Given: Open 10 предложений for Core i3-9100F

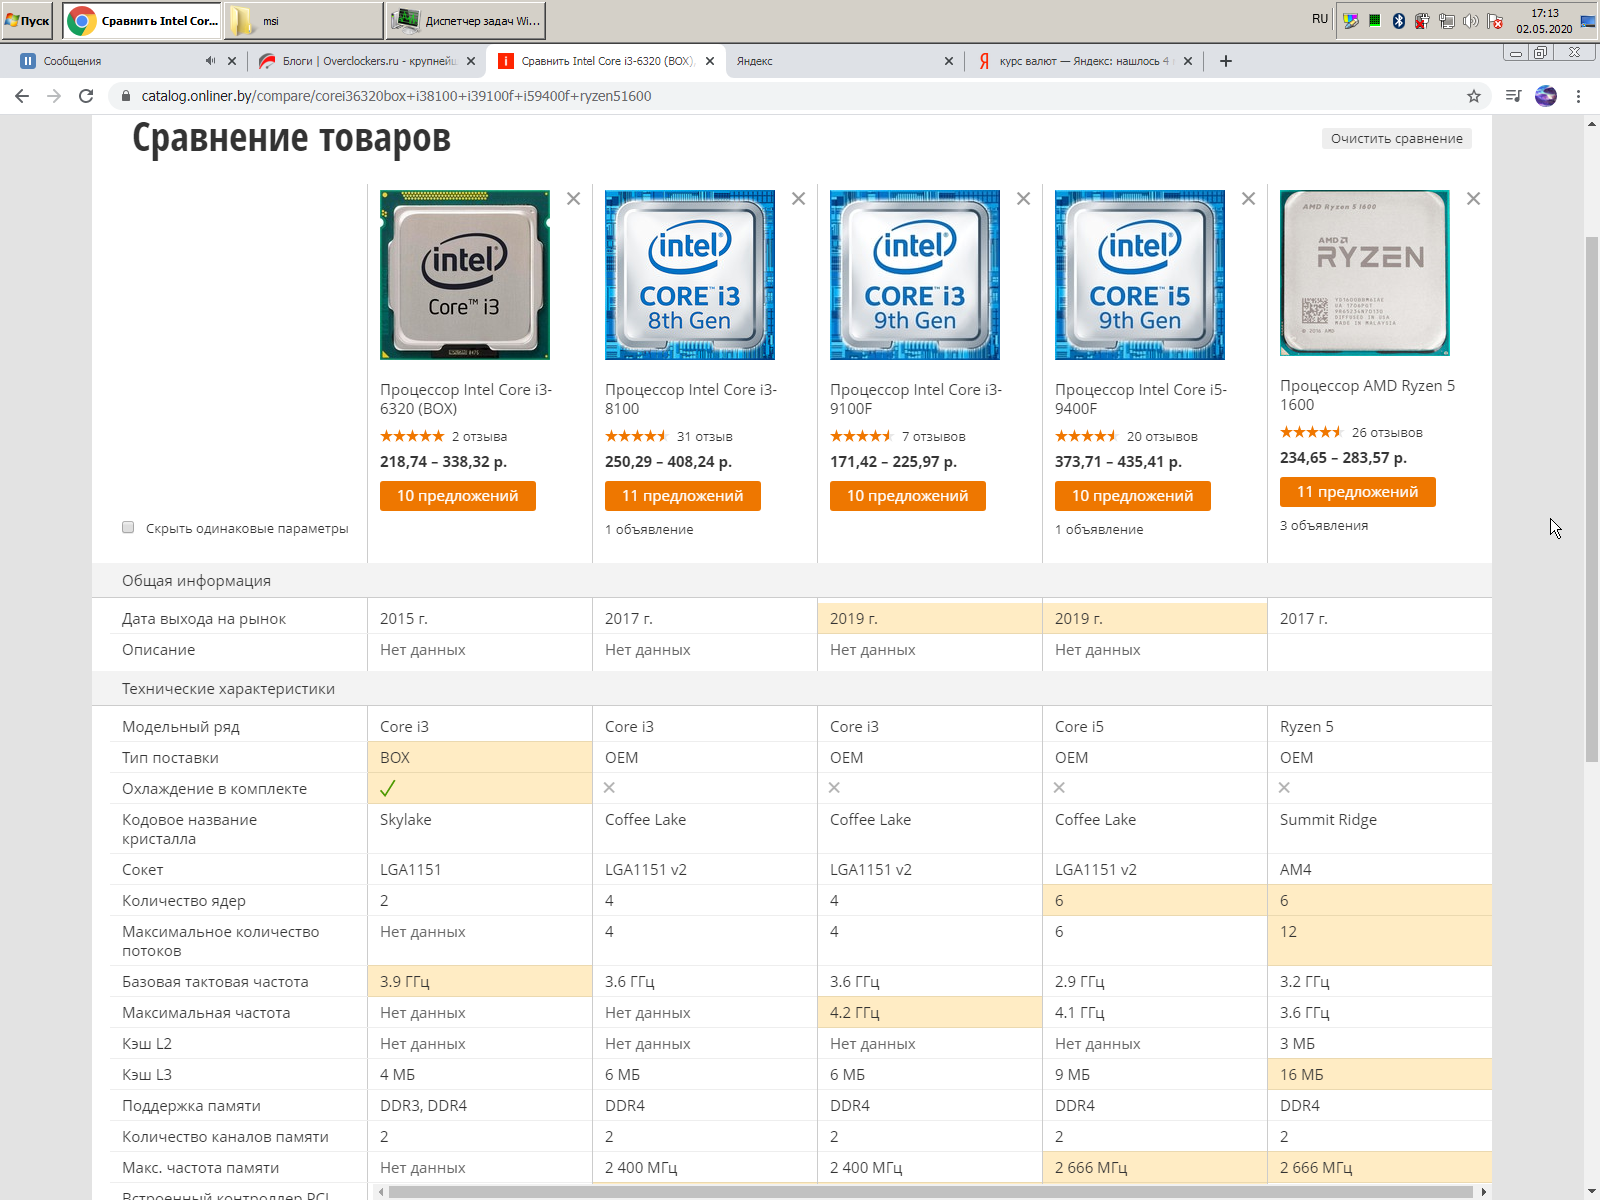Looking at the screenshot, I should pos(907,496).
